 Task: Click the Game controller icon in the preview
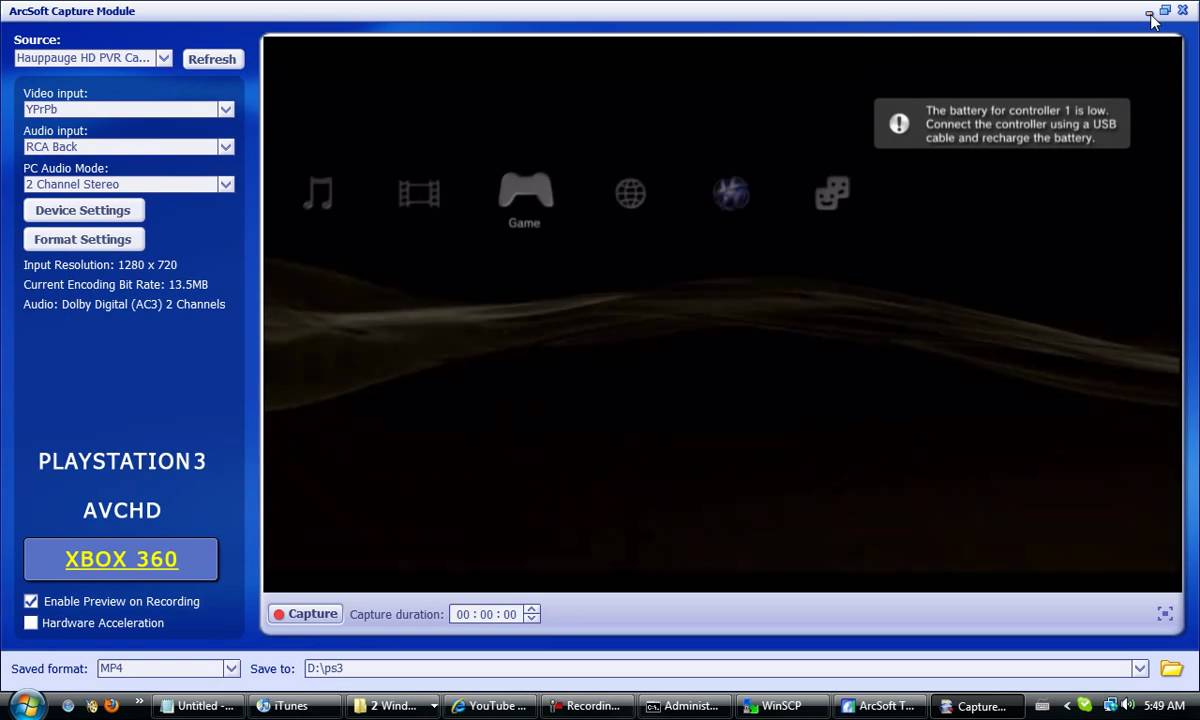point(525,190)
